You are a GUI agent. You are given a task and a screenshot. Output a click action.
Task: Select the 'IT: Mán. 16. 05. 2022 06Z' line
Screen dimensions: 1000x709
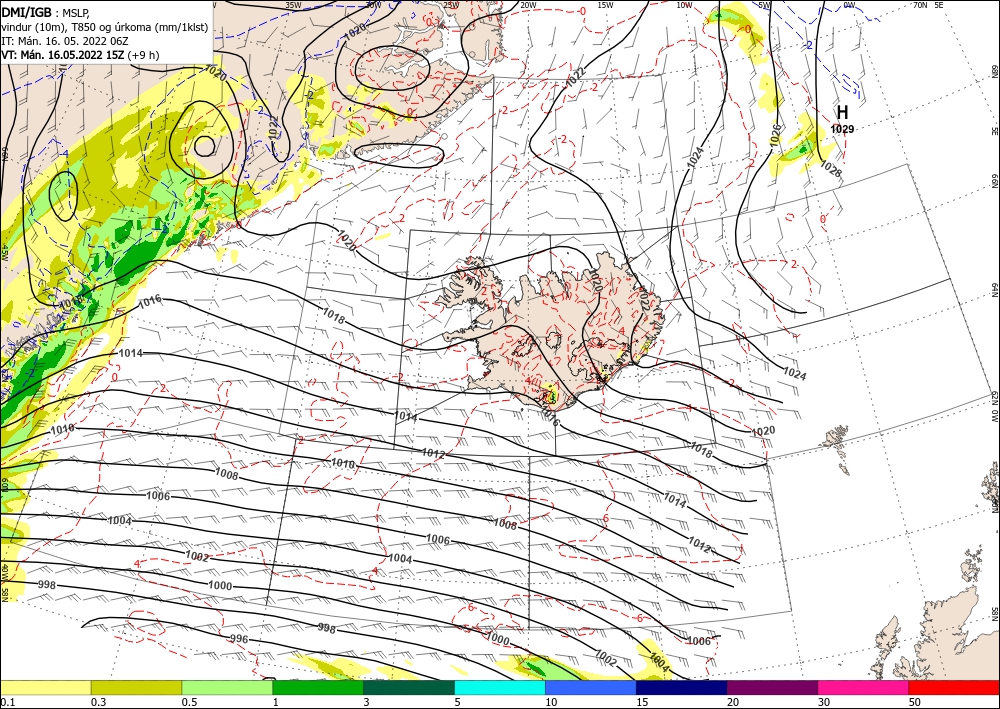(63, 41)
